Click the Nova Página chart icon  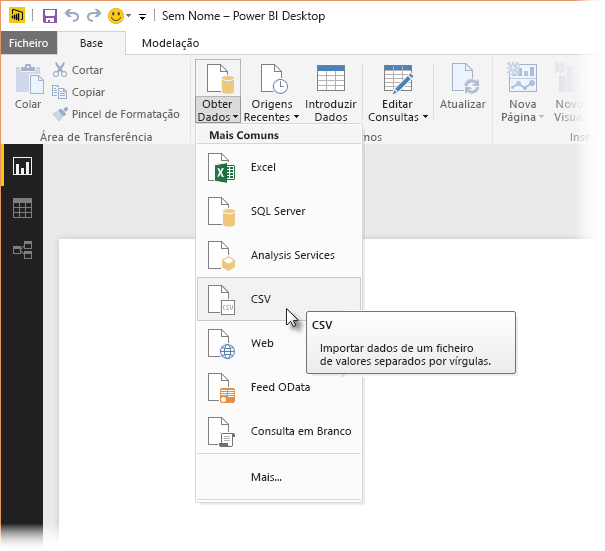click(x=522, y=78)
